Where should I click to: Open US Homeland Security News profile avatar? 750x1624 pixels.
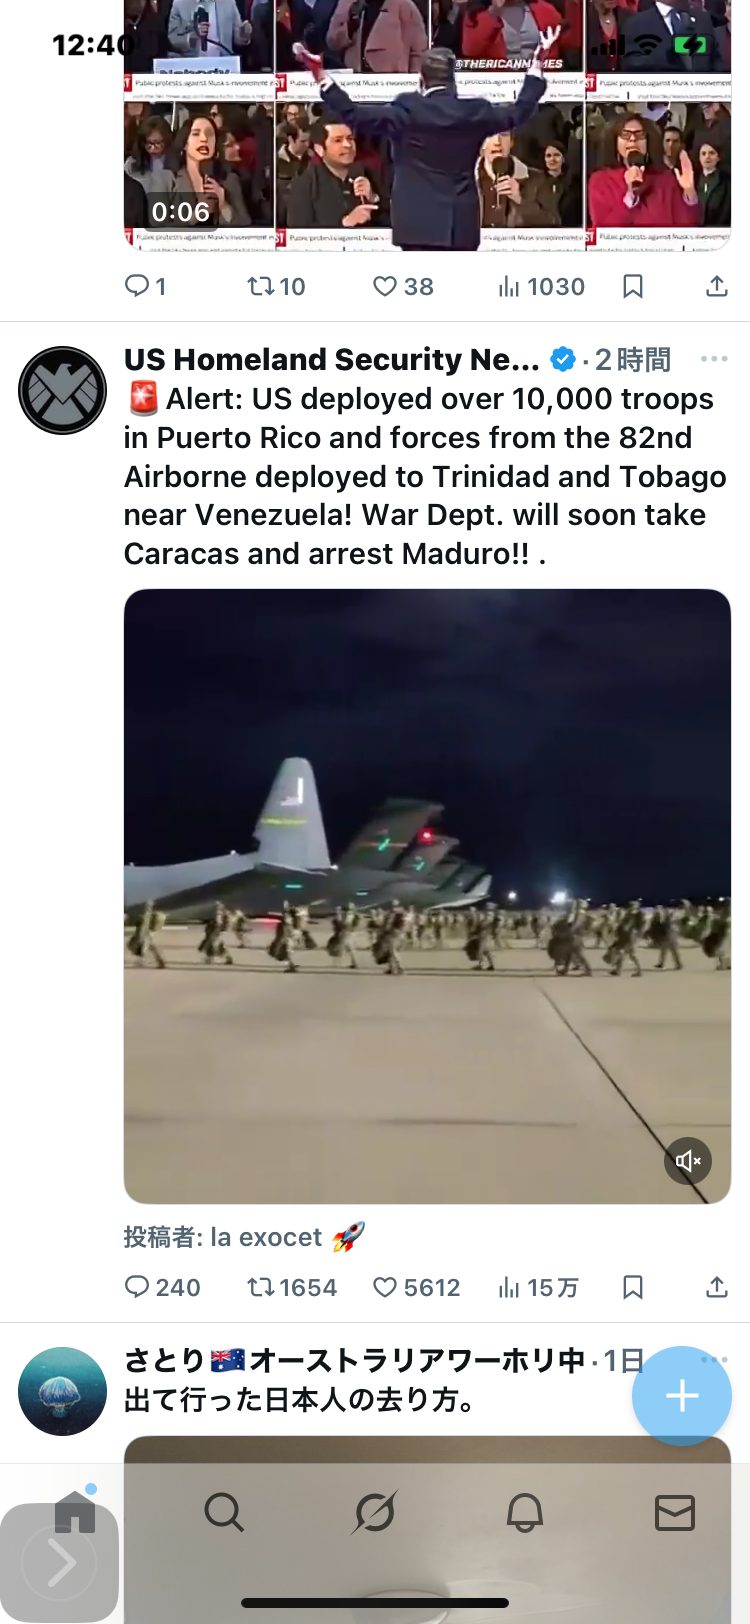coord(62,390)
